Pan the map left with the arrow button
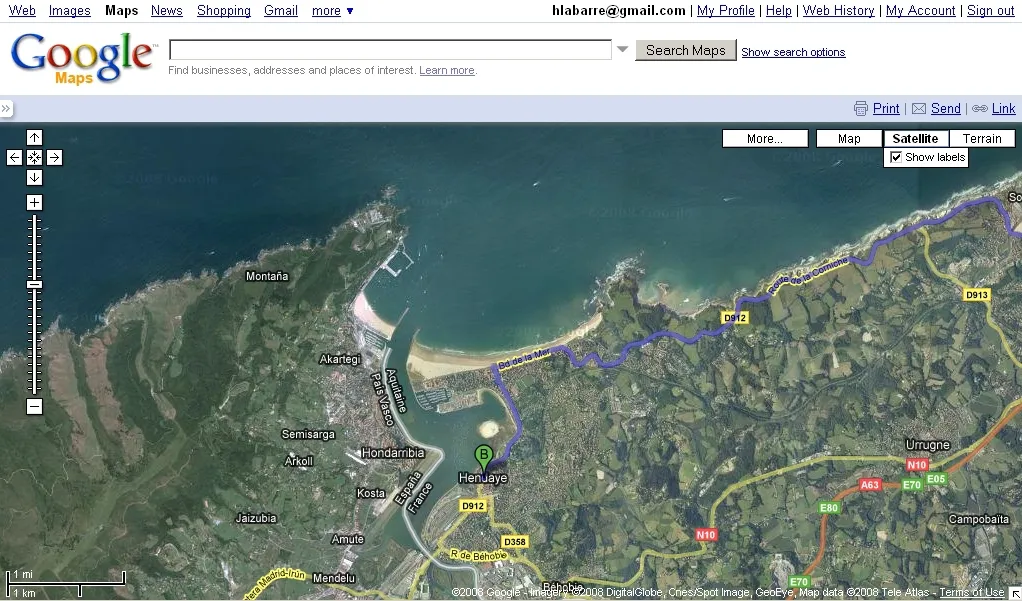This screenshot has width=1022, height=601. pyautogui.click(x=14, y=157)
